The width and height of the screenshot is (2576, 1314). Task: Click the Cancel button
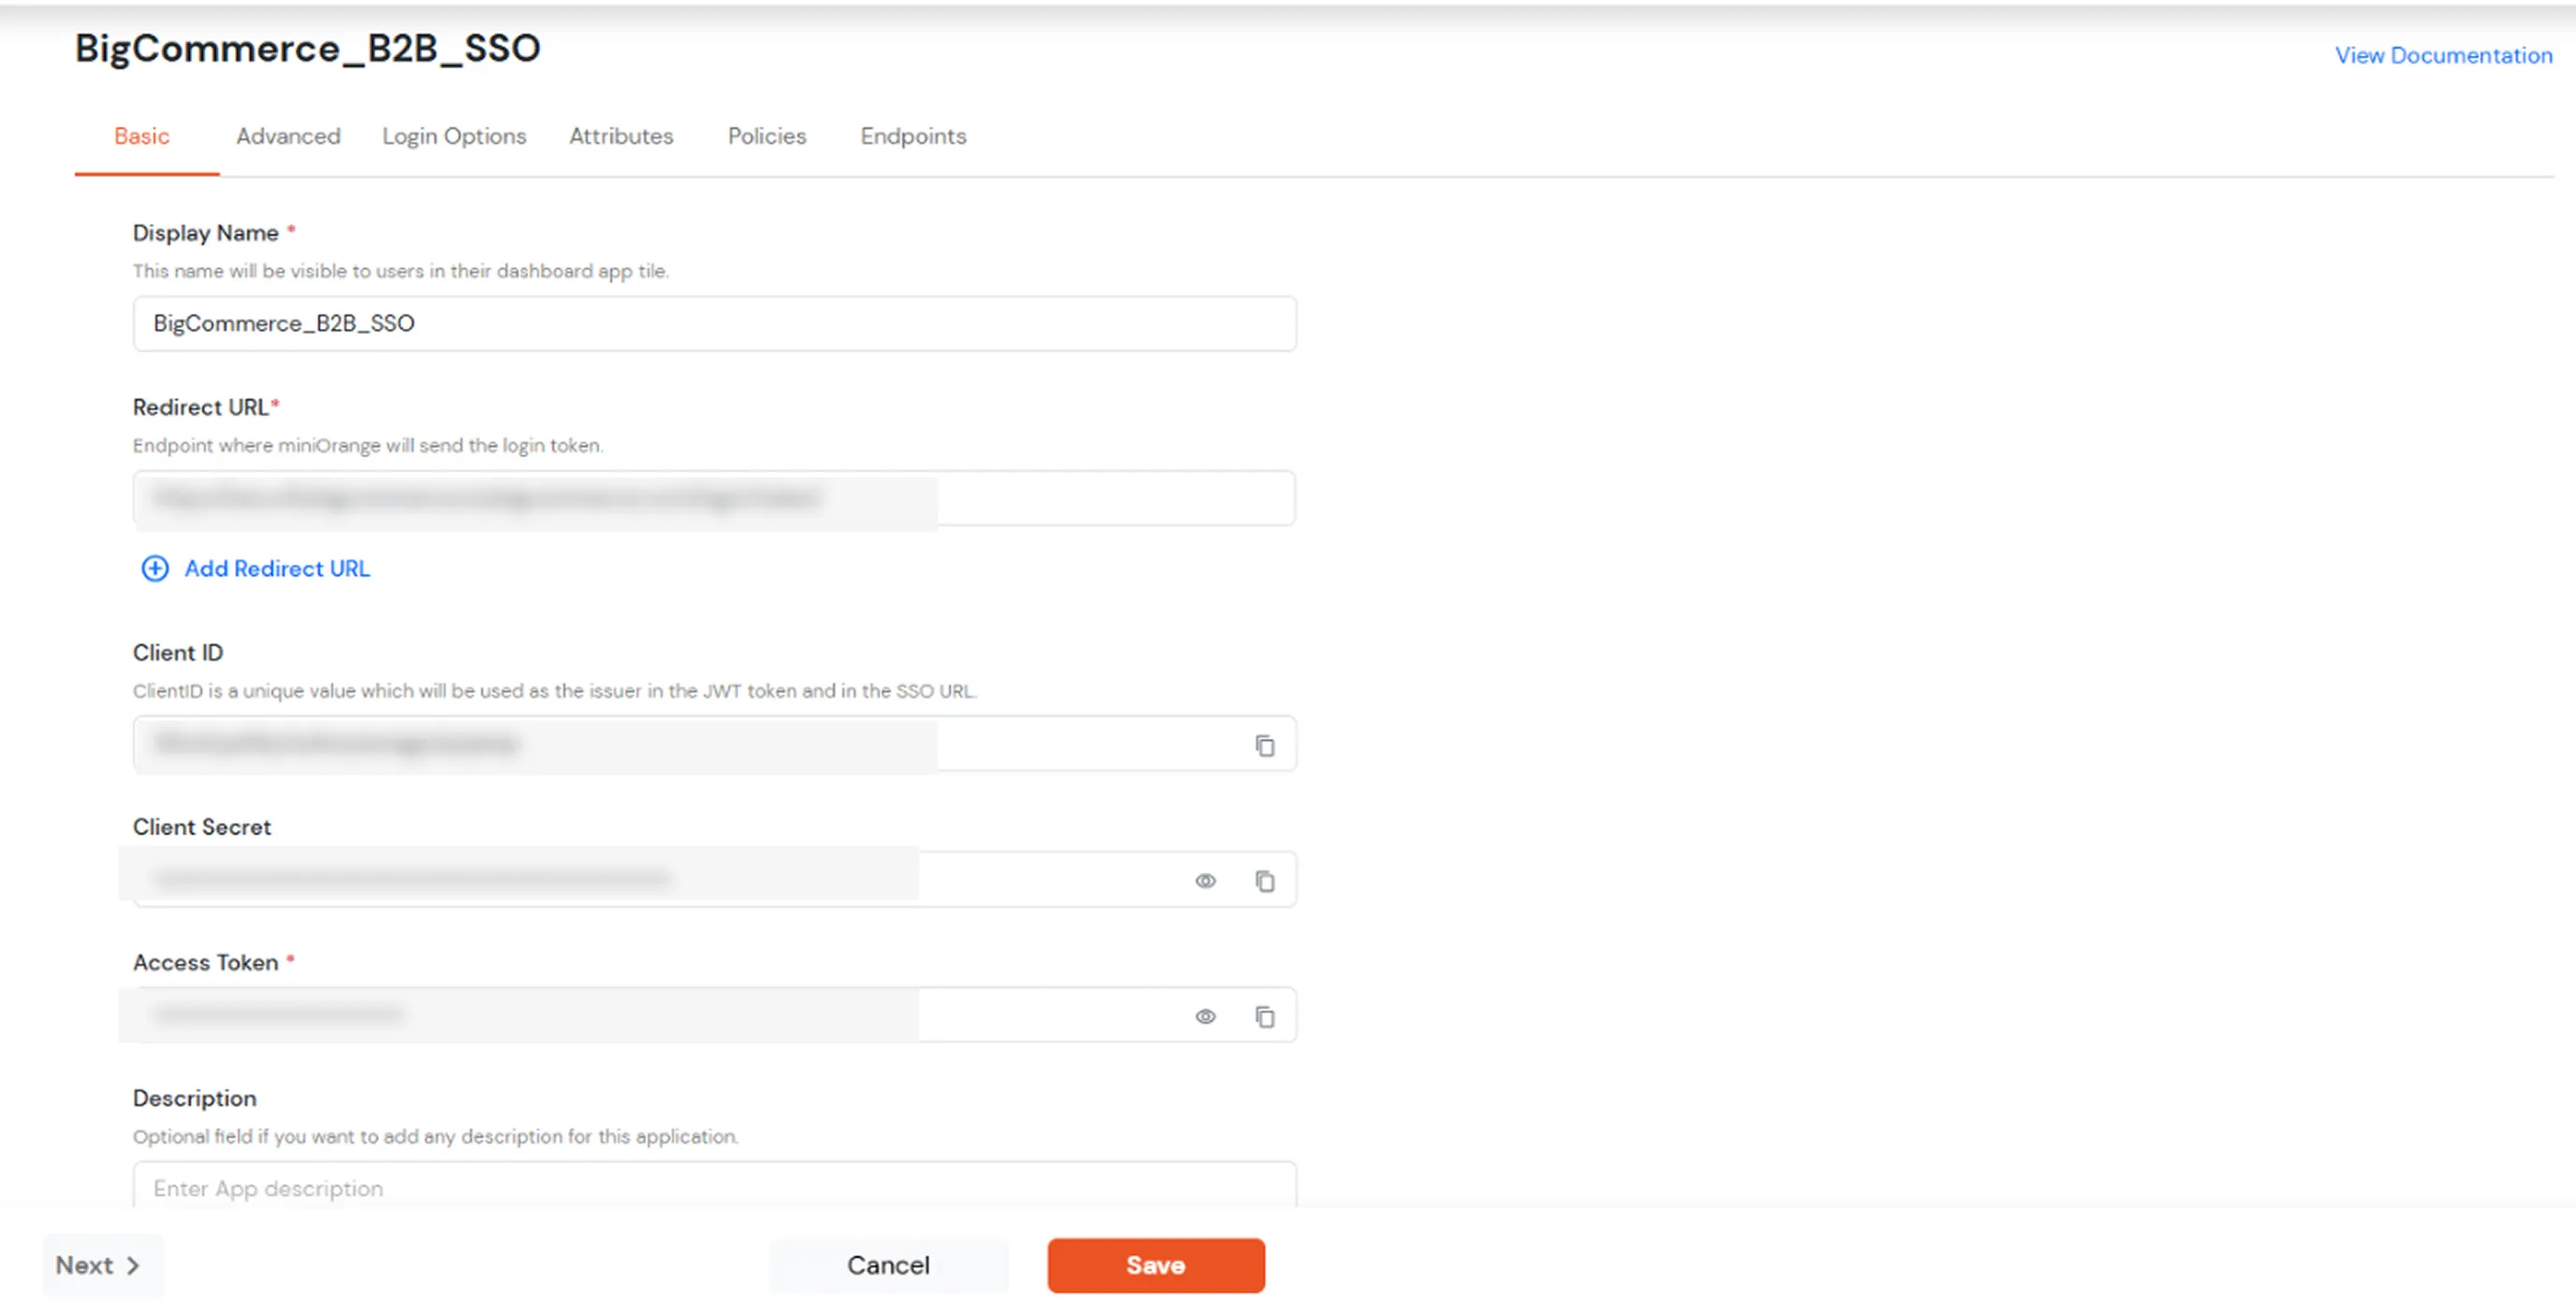pyautogui.click(x=888, y=1265)
